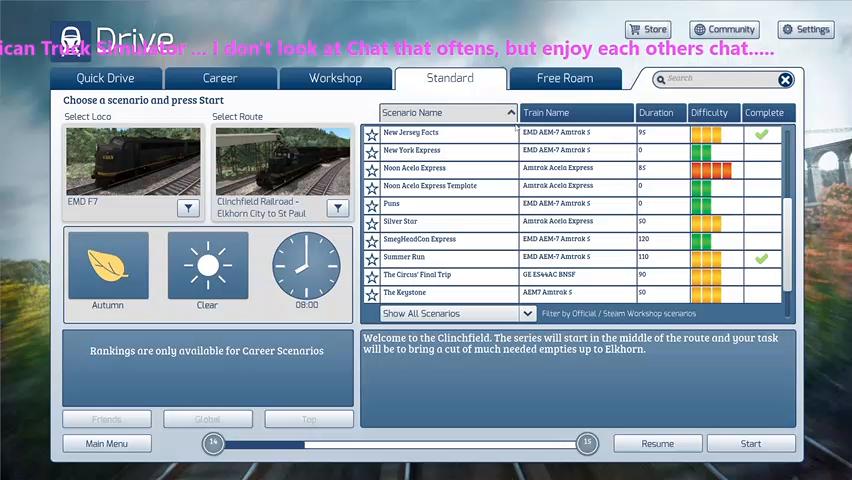
Task: Open the Settings gear button
Action: click(806, 29)
